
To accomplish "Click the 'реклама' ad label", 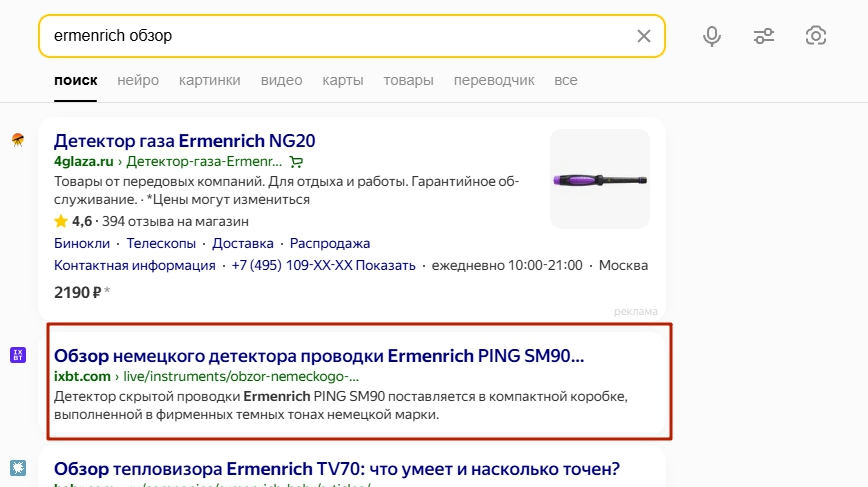I will click(636, 312).
